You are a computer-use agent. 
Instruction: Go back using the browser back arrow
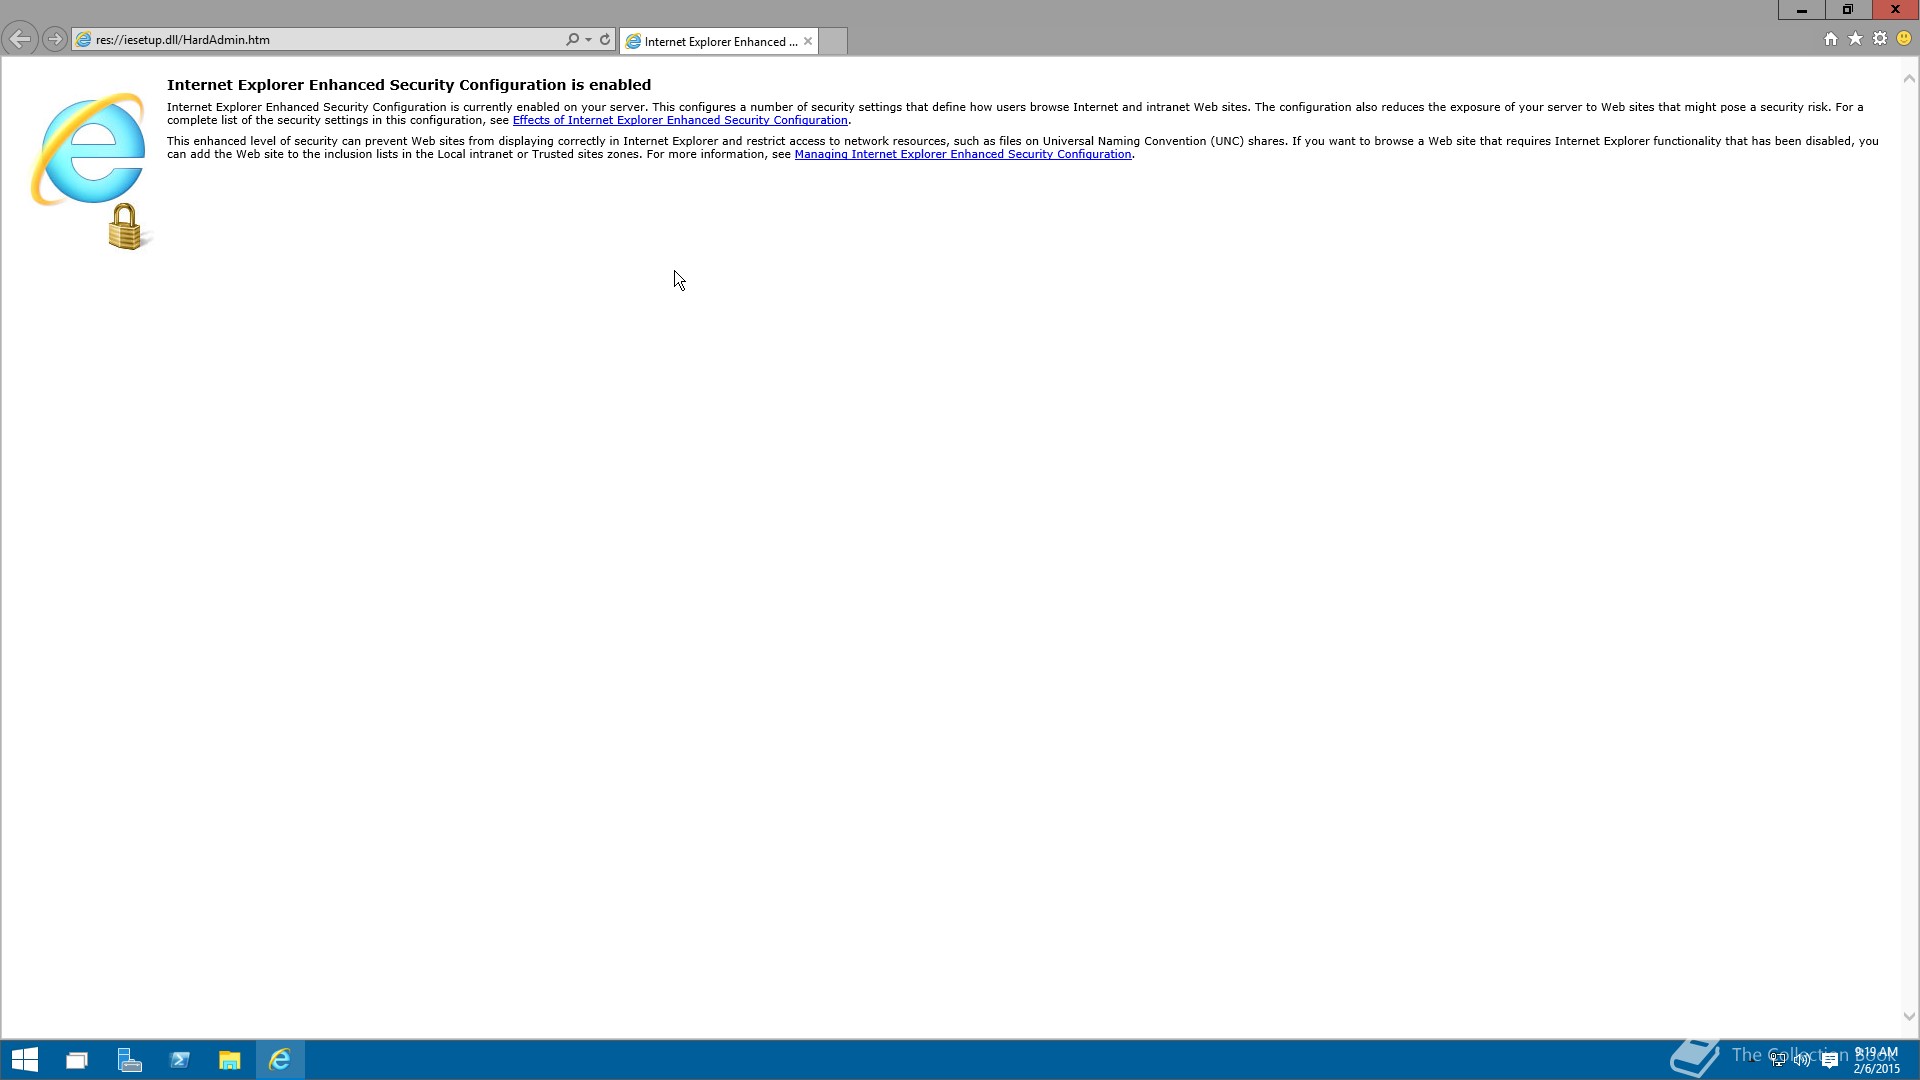tap(20, 40)
